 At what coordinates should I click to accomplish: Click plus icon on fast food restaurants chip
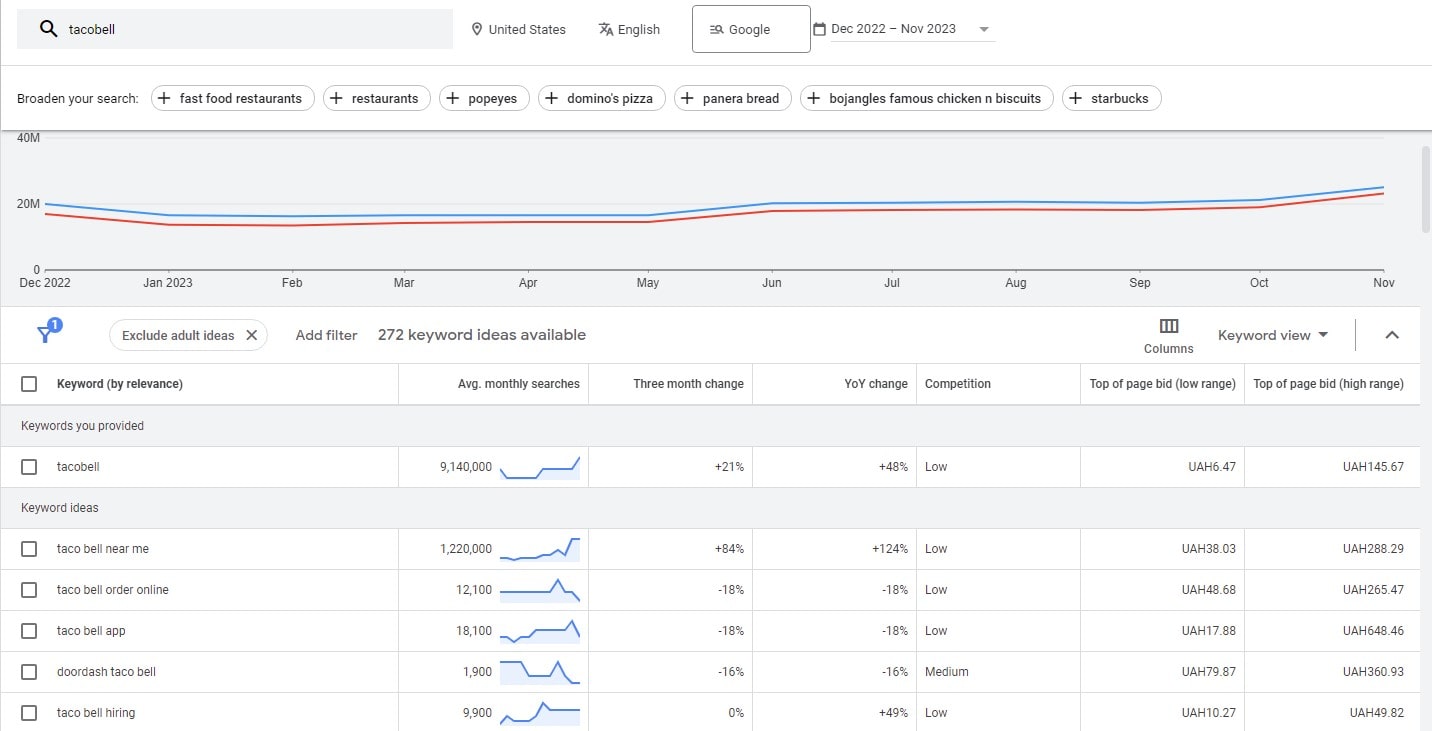(x=165, y=98)
